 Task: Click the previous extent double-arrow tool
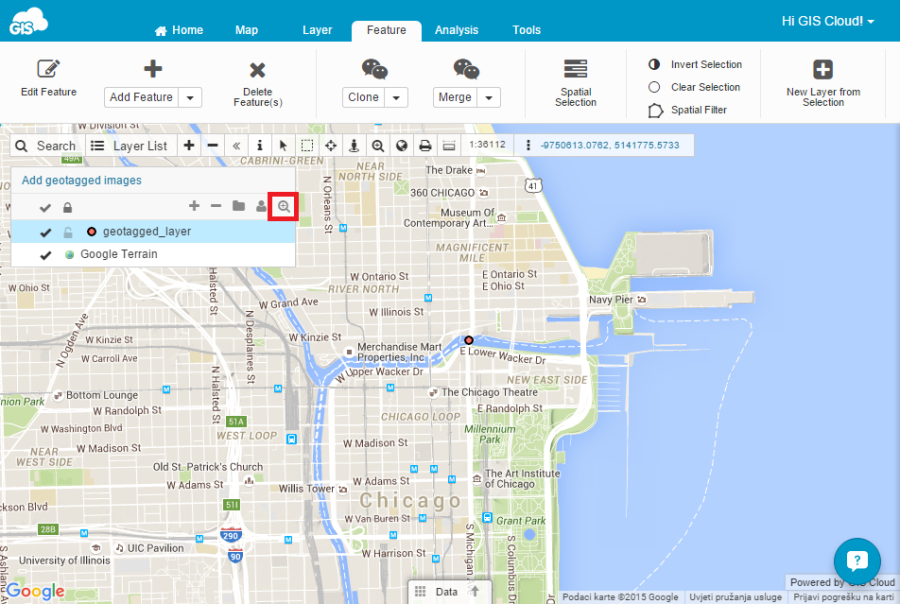tap(236, 145)
